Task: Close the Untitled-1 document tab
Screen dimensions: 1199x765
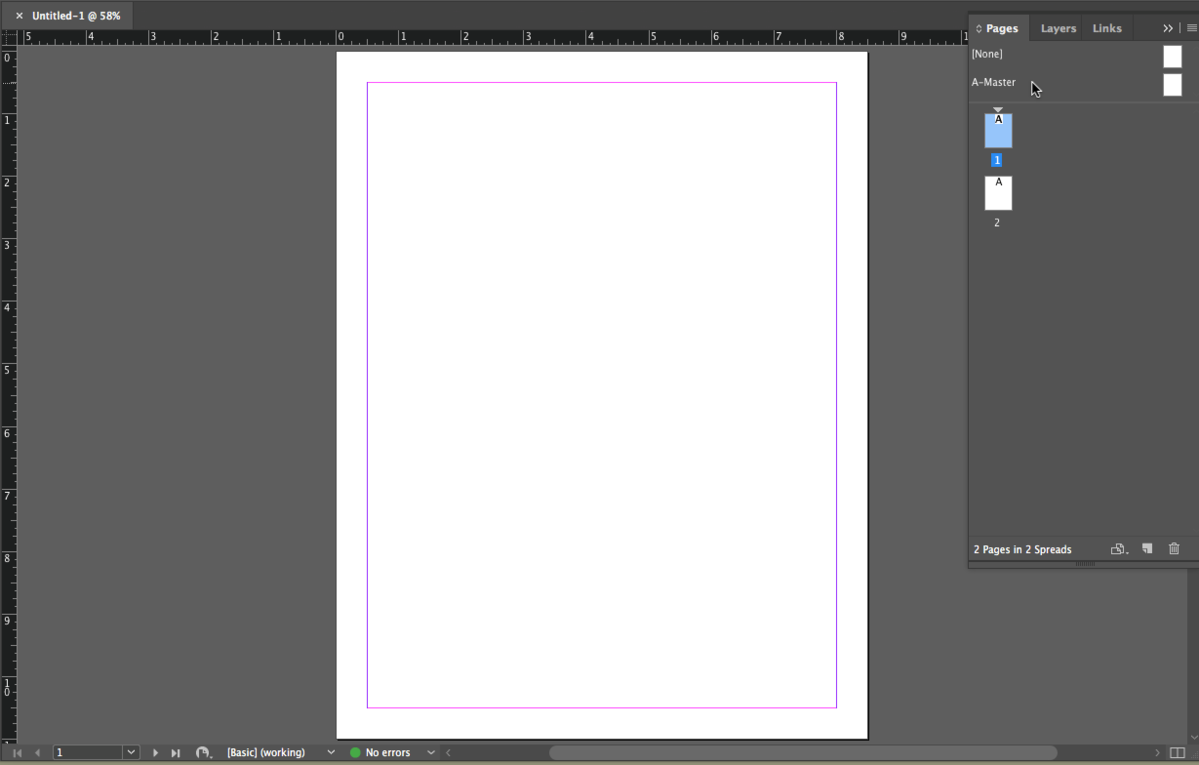Action: [19, 16]
